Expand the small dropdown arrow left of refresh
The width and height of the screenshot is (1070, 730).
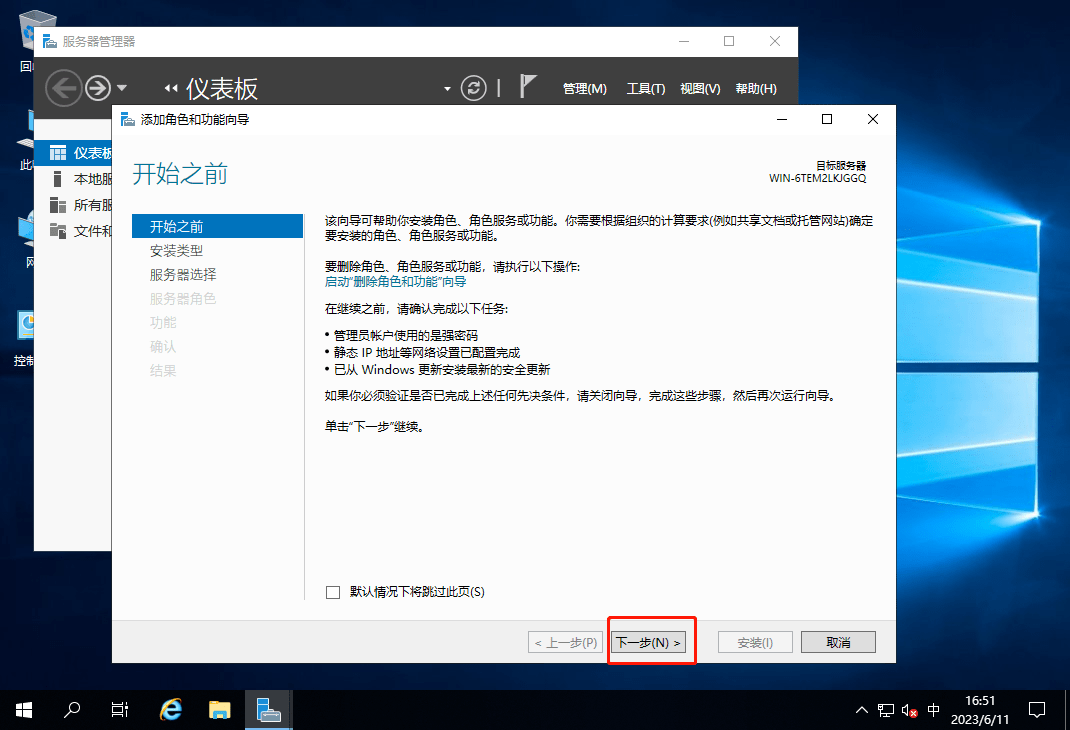[x=447, y=89]
